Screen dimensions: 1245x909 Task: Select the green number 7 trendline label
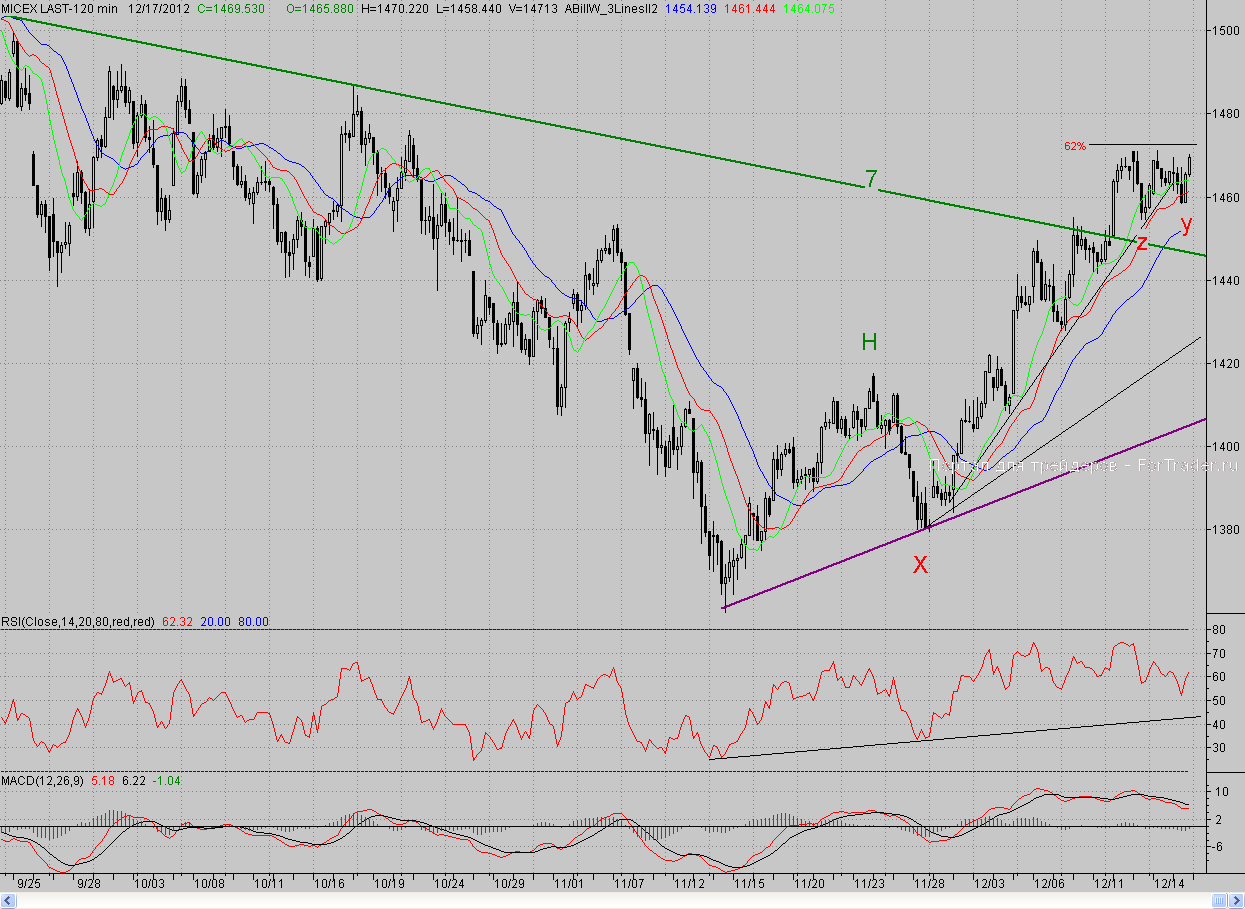point(871,180)
